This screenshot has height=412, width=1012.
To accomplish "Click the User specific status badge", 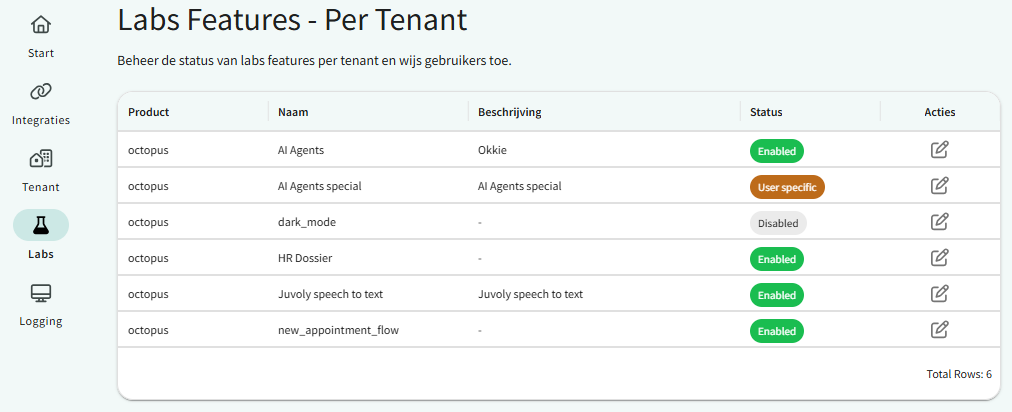I will [787, 187].
